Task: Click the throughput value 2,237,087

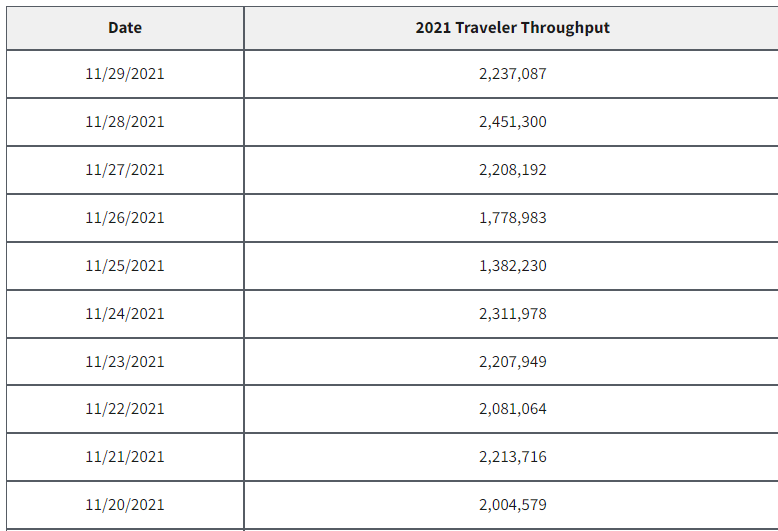Action: click(513, 74)
